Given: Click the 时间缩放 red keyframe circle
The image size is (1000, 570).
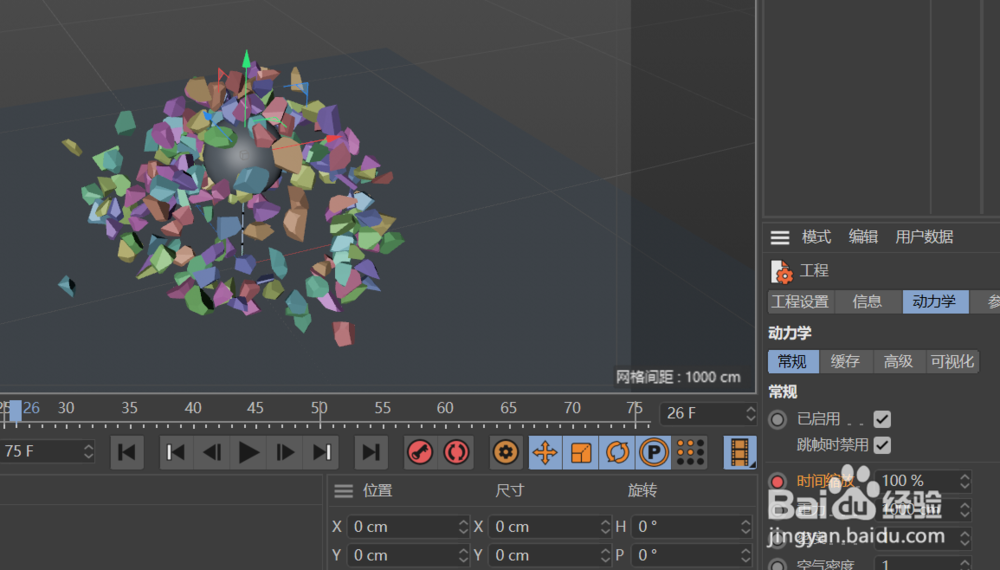Looking at the screenshot, I should click(777, 481).
